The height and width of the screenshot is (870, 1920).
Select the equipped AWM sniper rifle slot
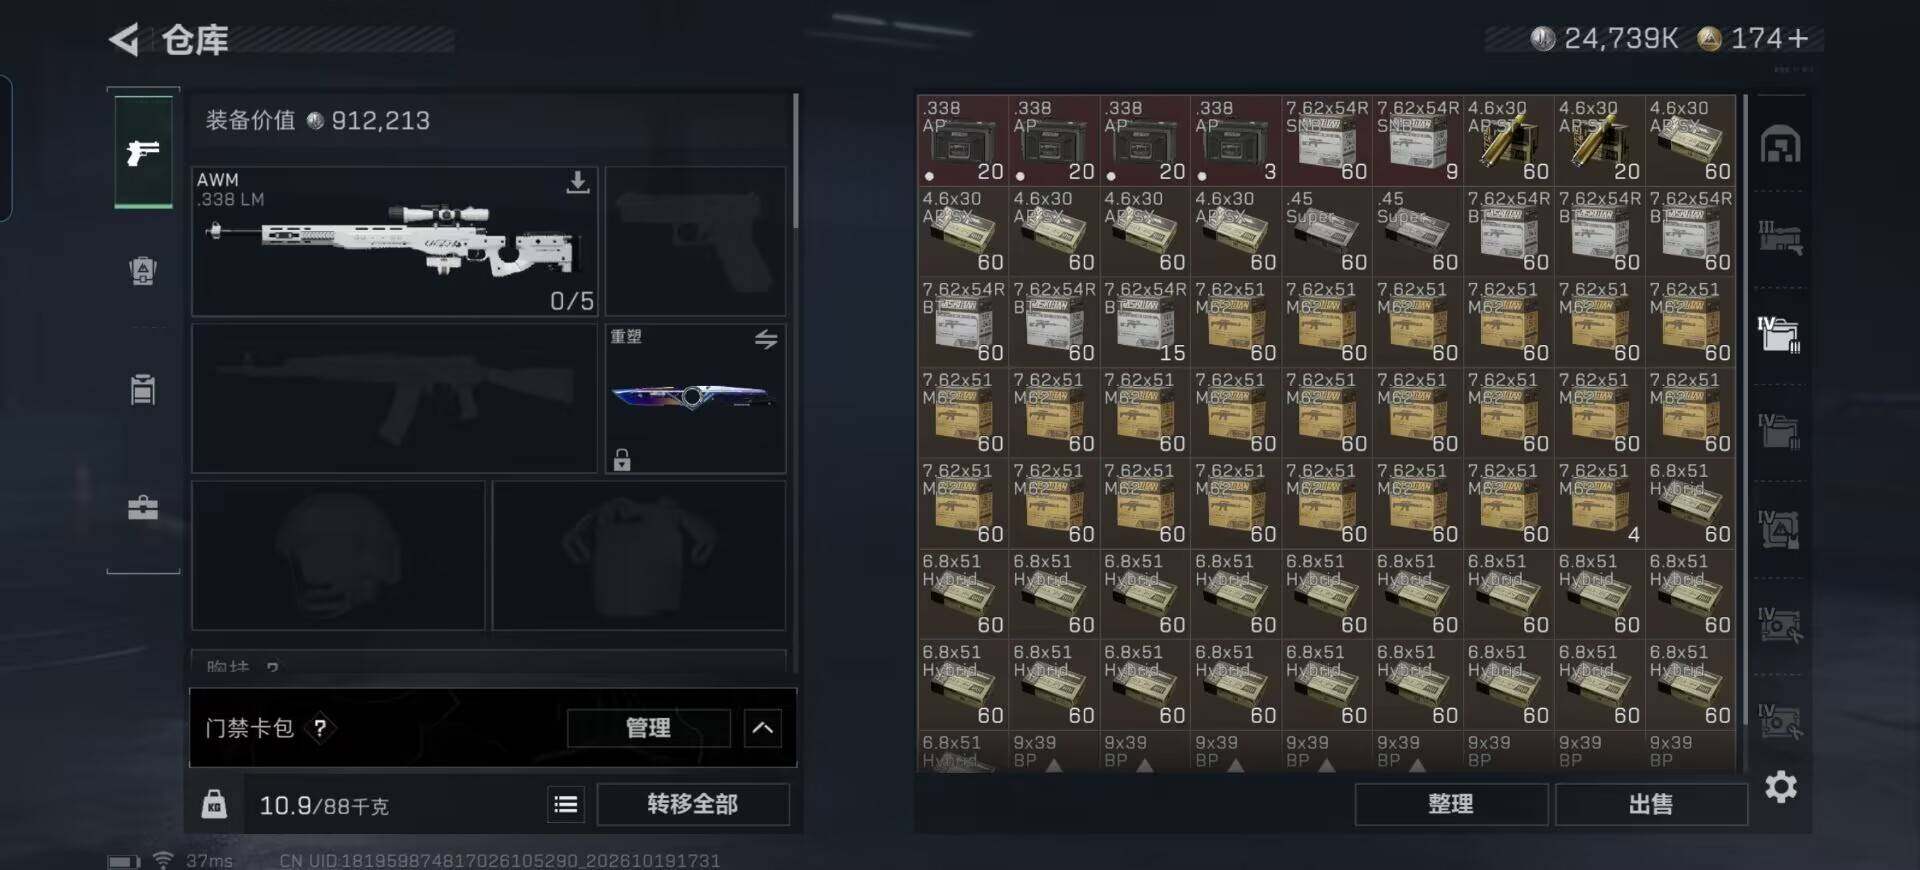point(395,242)
